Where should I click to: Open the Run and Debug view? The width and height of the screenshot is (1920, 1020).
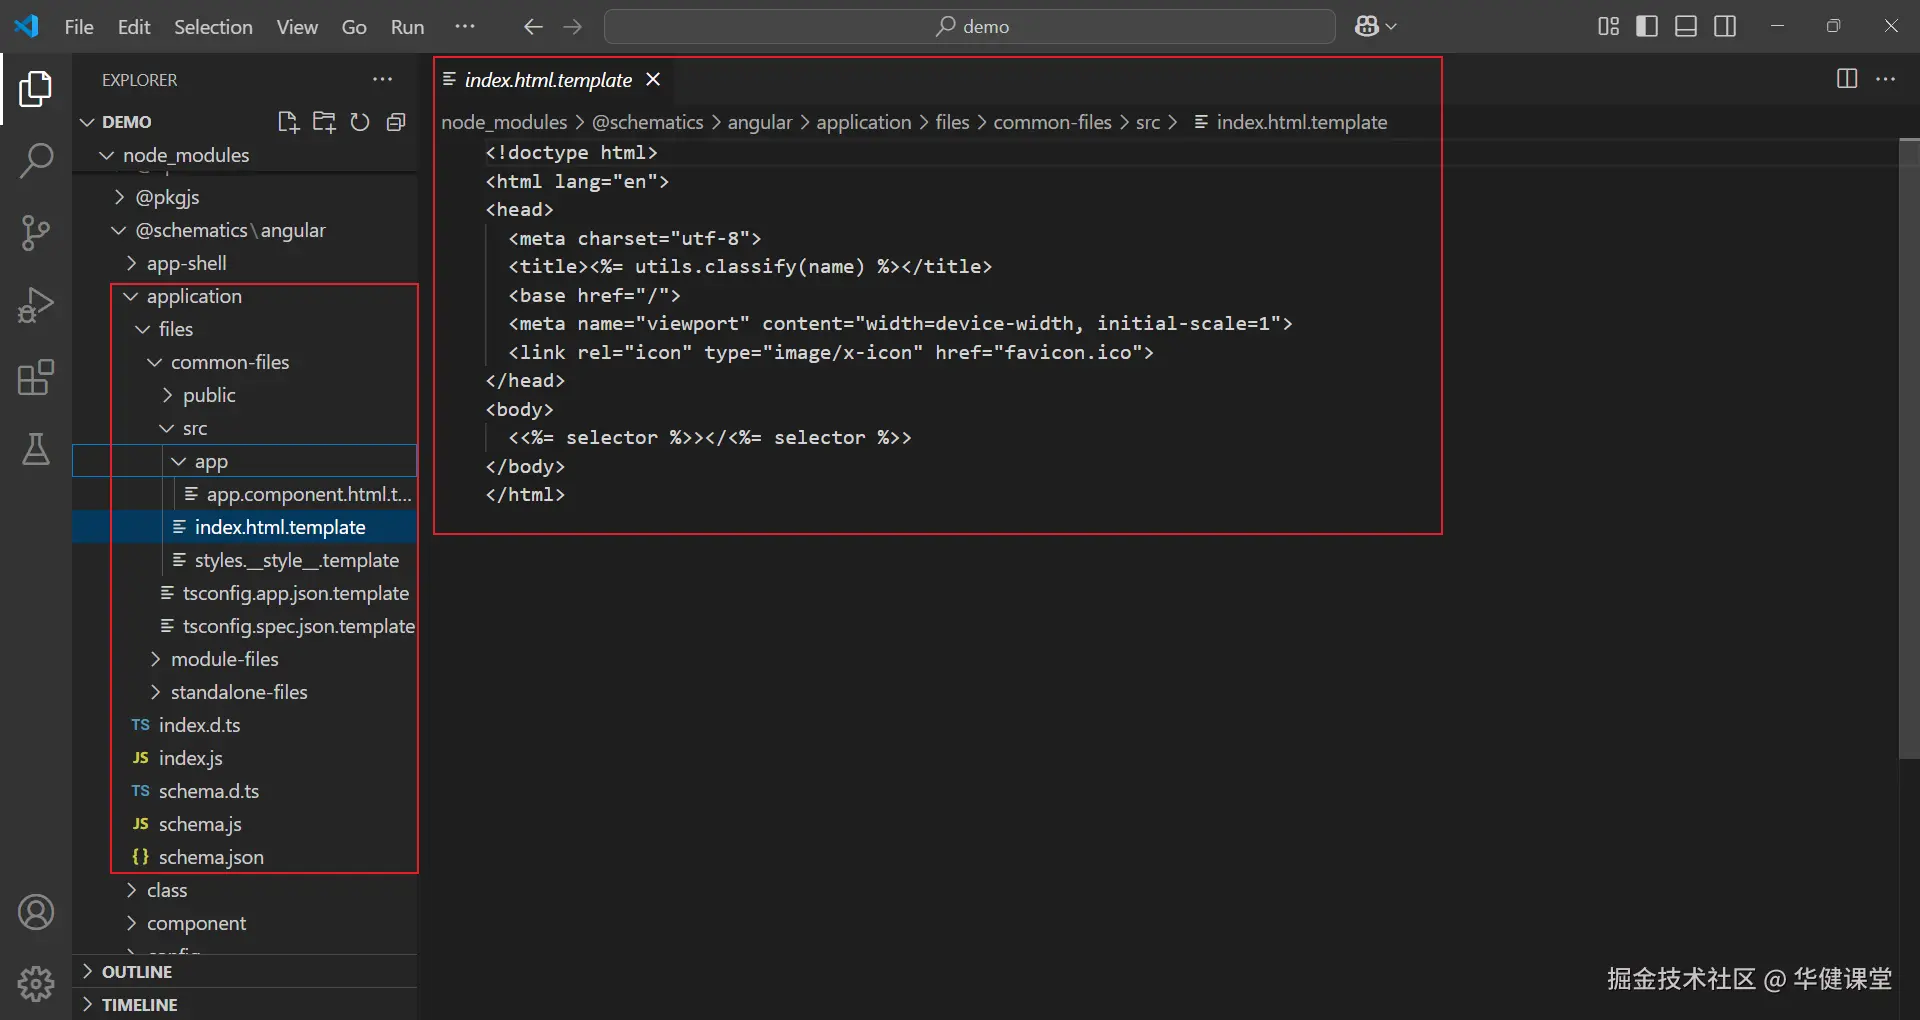pyautogui.click(x=36, y=305)
